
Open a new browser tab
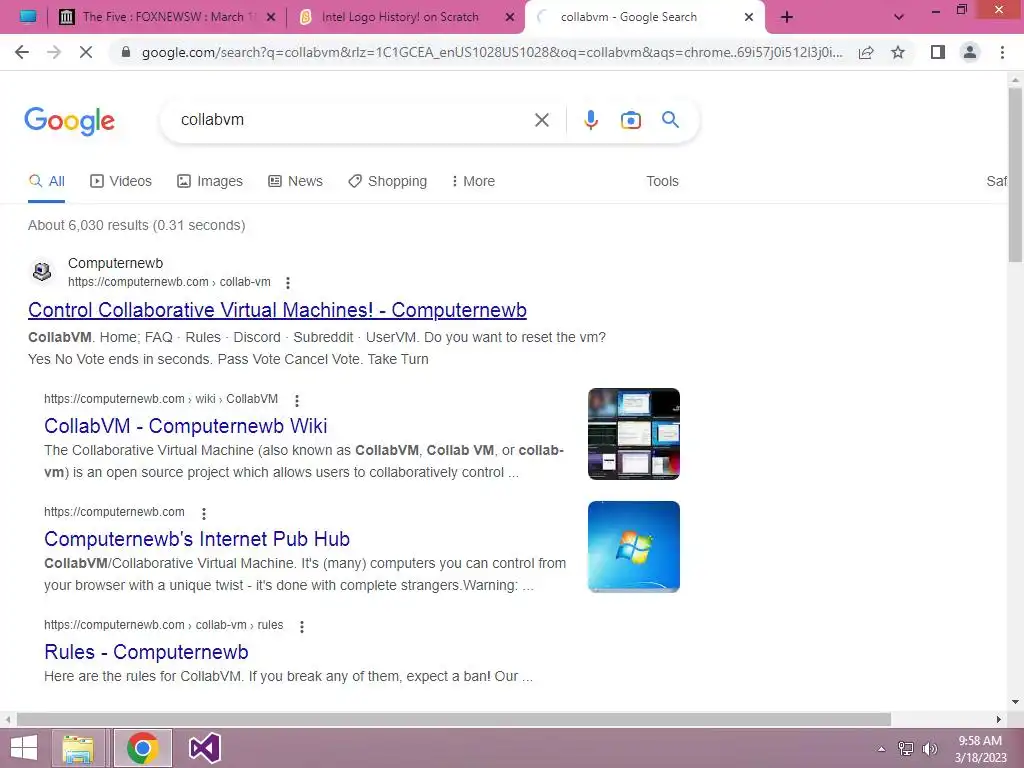click(x=787, y=17)
